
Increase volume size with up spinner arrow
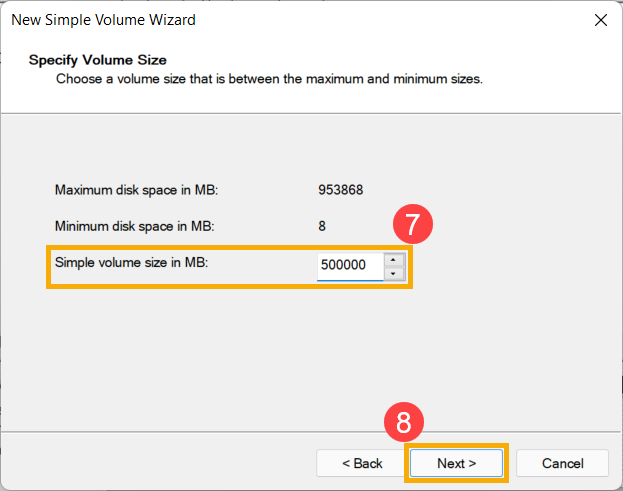tap(394, 259)
